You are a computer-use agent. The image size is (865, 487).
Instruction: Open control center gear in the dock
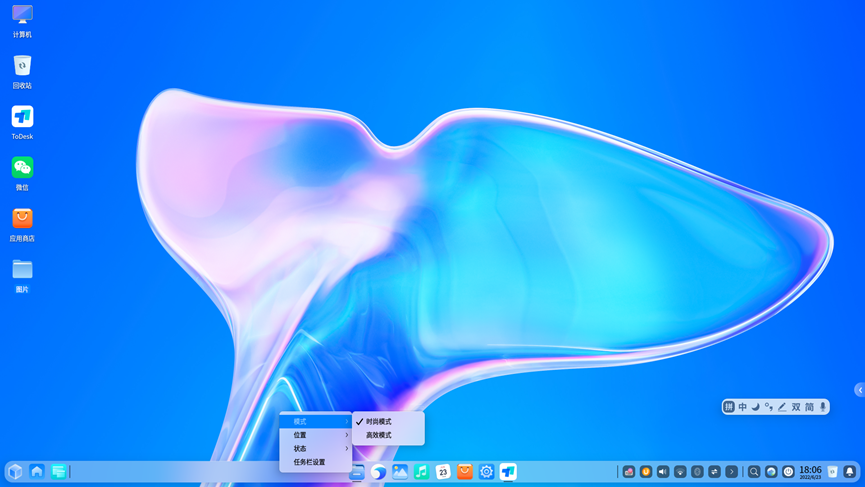(487, 472)
